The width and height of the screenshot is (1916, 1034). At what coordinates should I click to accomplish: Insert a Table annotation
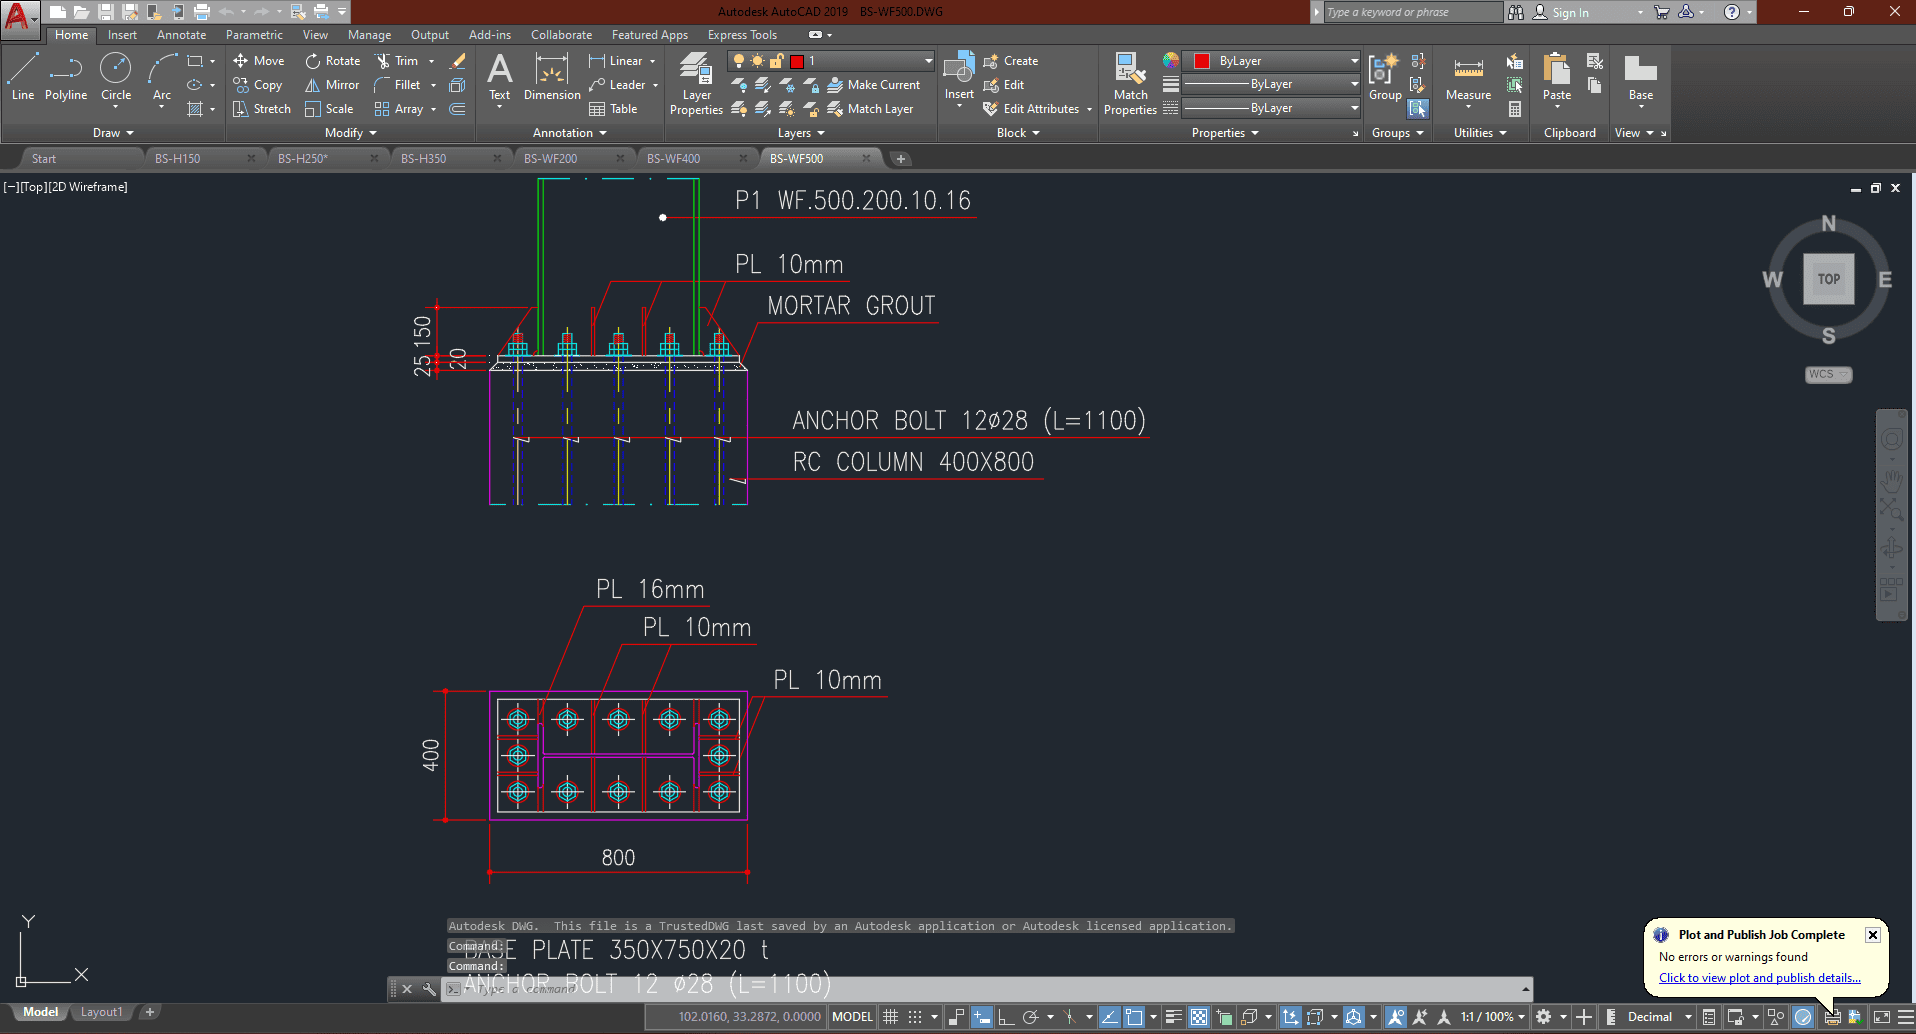(613, 109)
